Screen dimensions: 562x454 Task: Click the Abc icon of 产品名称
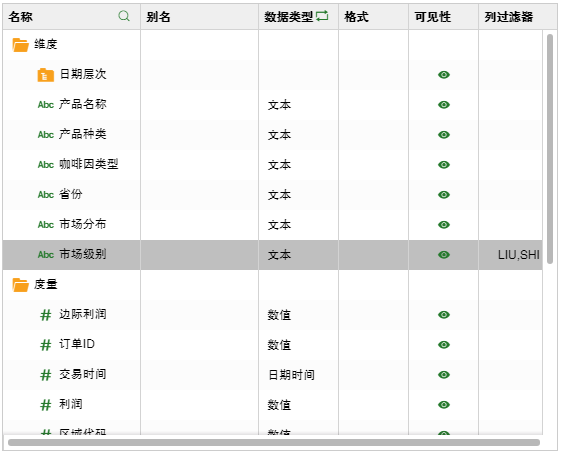coord(46,105)
